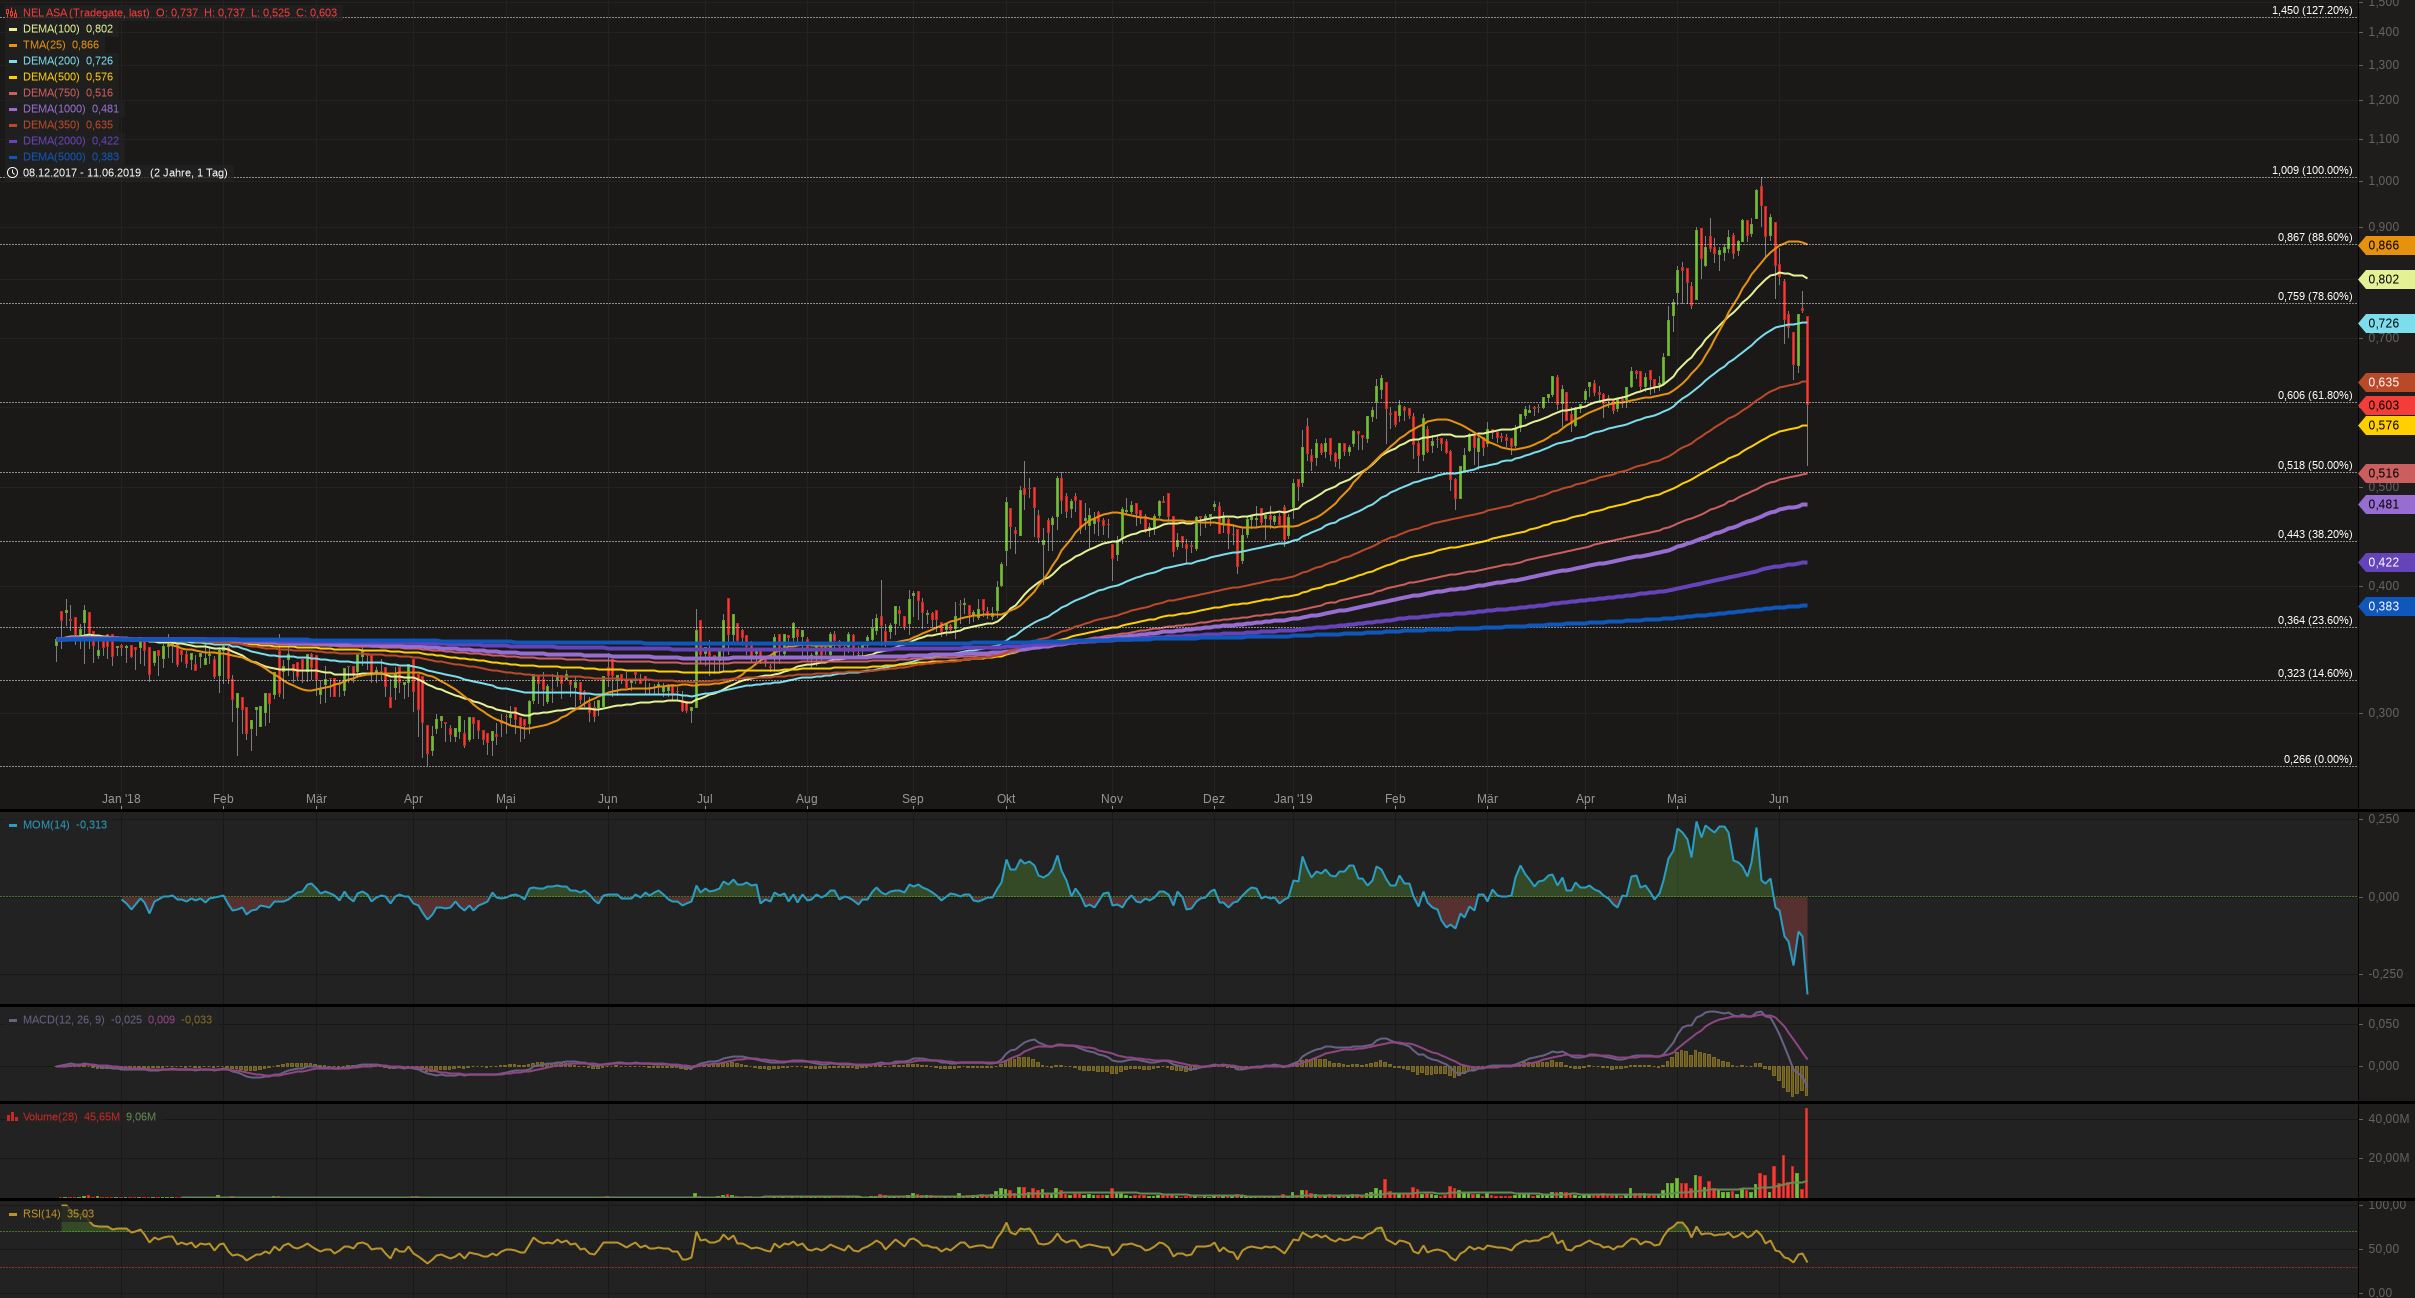Click the red 0,603 last price tag

pyautogui.click(x=2385, y=405)
